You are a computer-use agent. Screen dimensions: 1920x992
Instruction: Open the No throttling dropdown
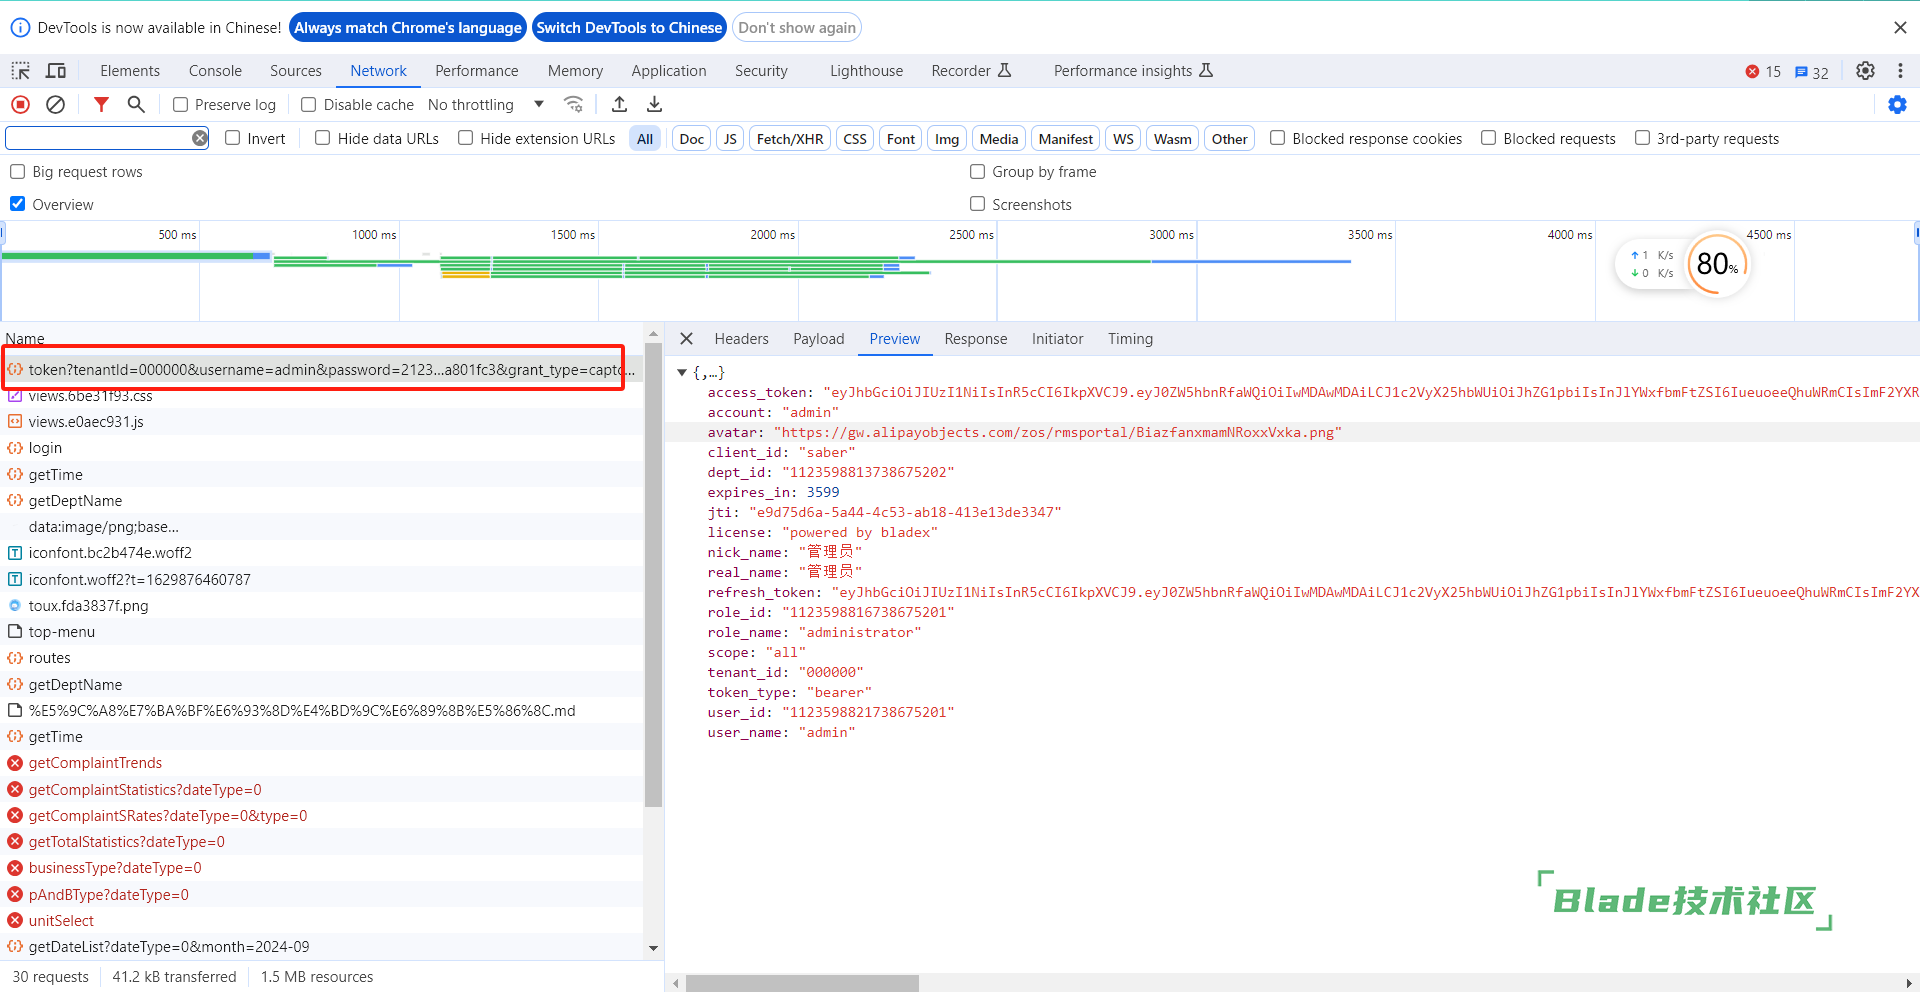pyautogui.click(x=485, y=104)
